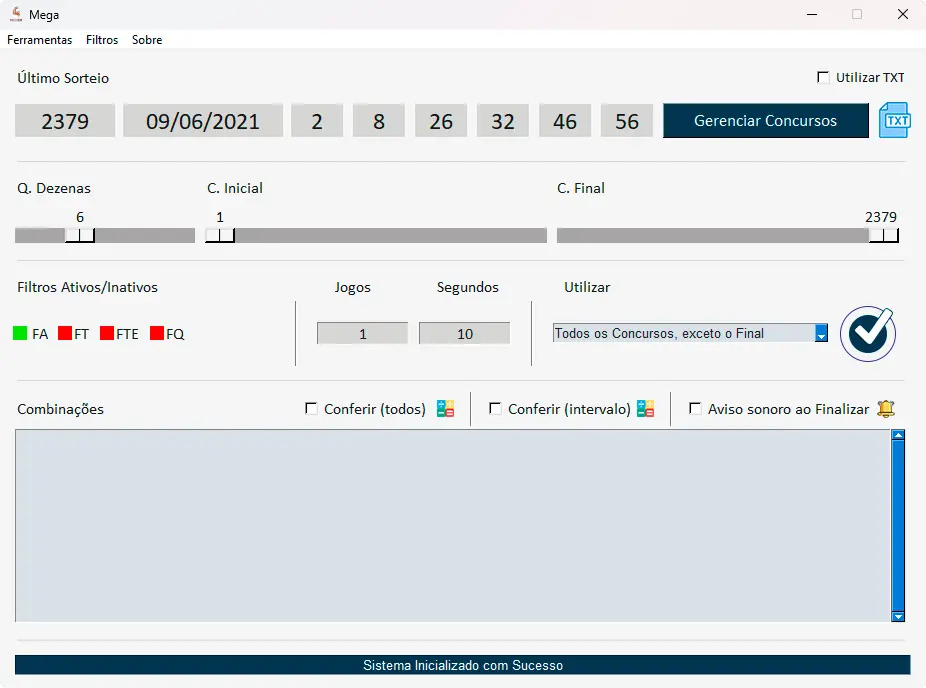
Task: Click the Jogos input field
Action: click(x=362, y=334)
